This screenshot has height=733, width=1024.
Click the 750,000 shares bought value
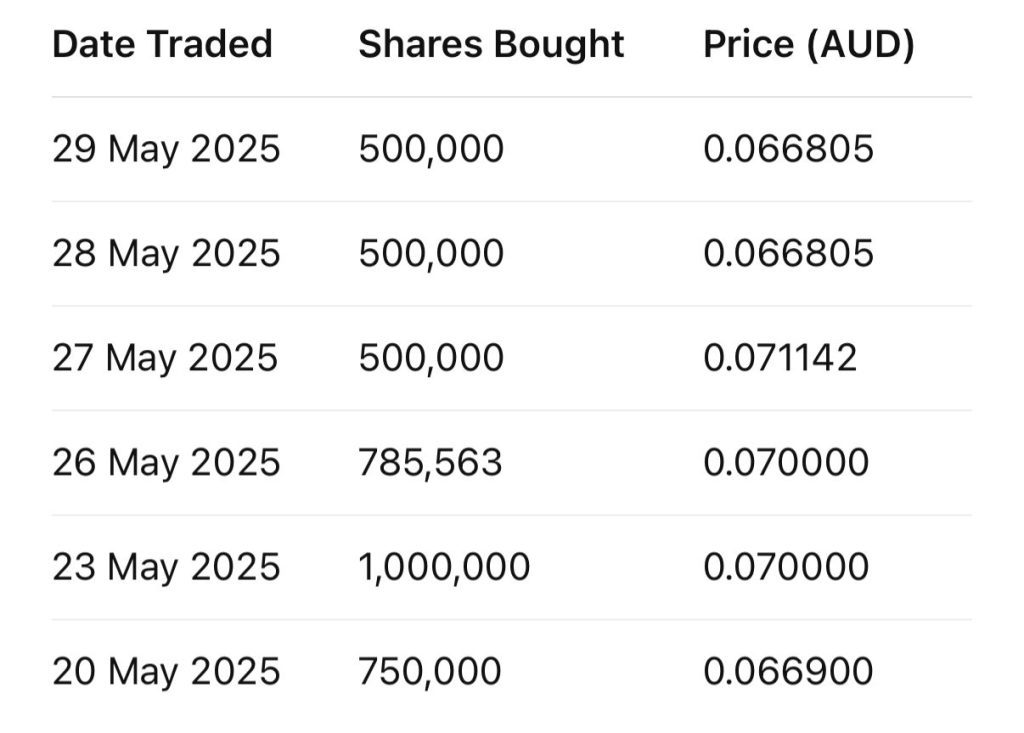(430, 671)
